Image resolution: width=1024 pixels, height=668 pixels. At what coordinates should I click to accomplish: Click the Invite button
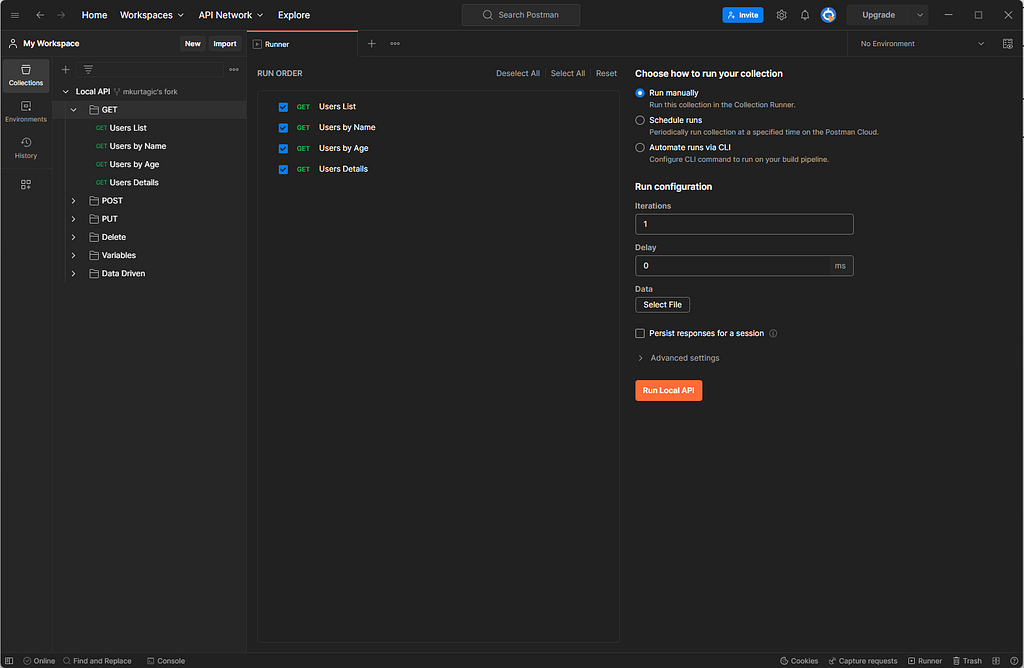(x=743, y=15)
